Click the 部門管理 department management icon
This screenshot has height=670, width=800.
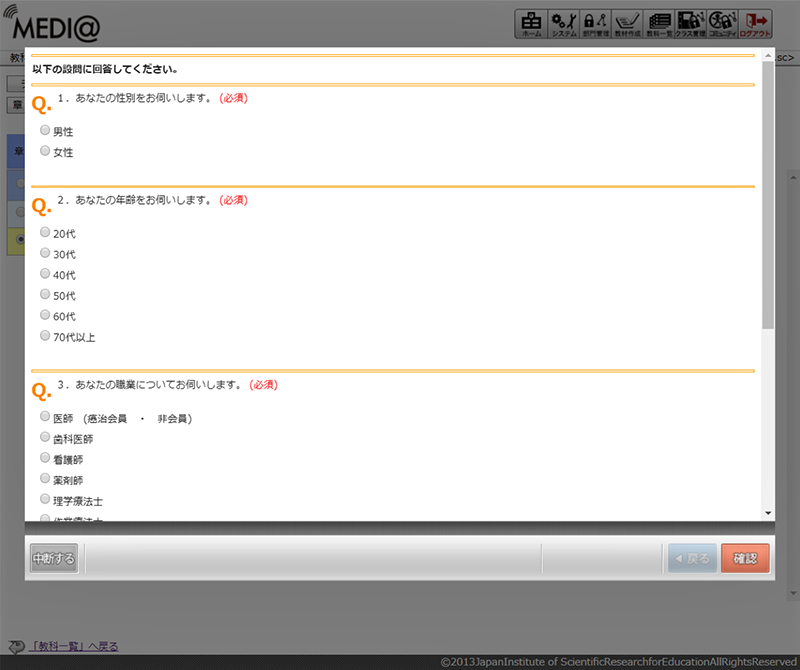595,24
